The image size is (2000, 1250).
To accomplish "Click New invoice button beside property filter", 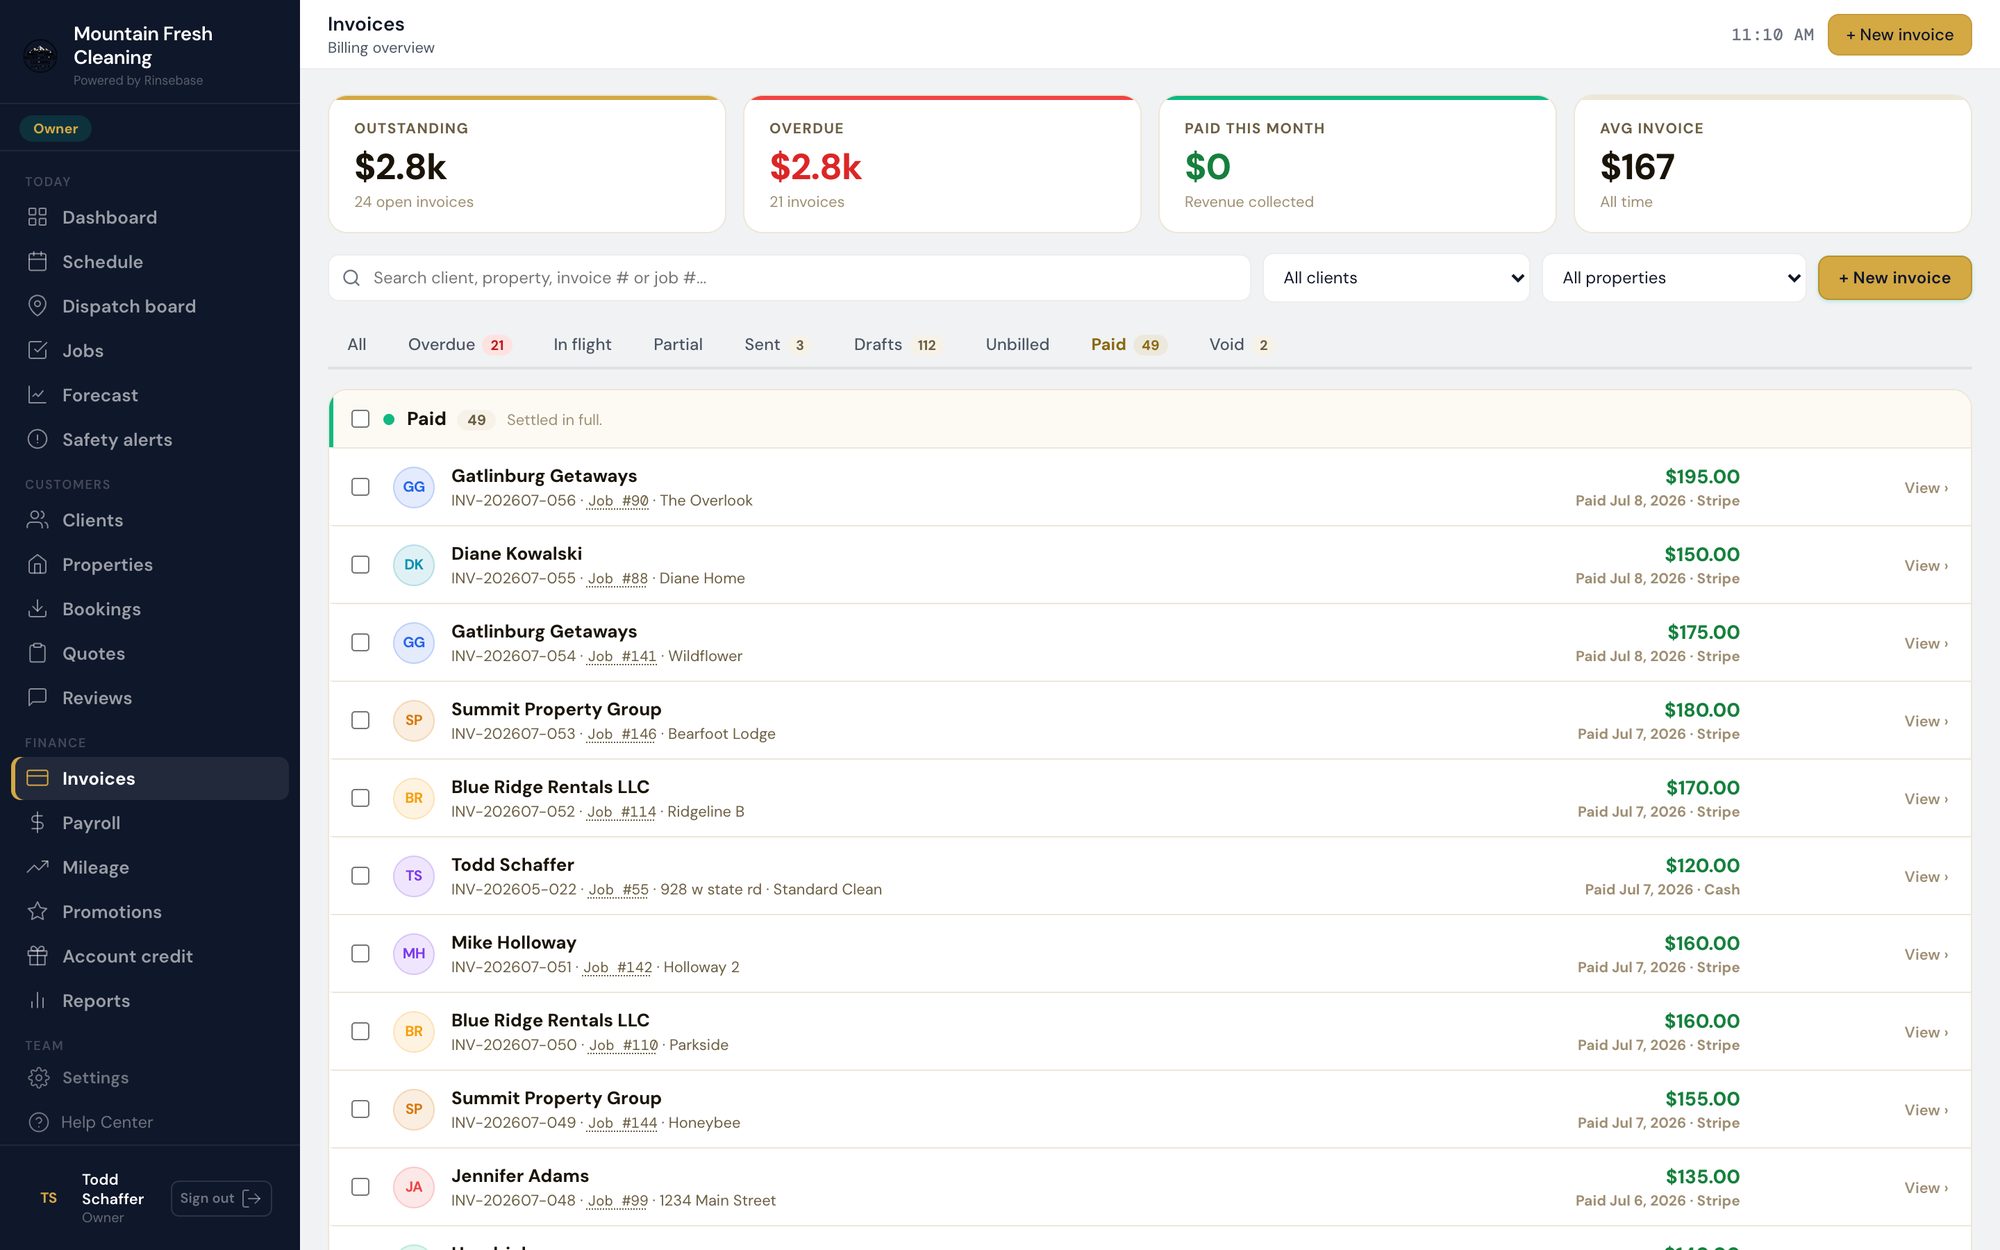I will tap(1894, 278).
